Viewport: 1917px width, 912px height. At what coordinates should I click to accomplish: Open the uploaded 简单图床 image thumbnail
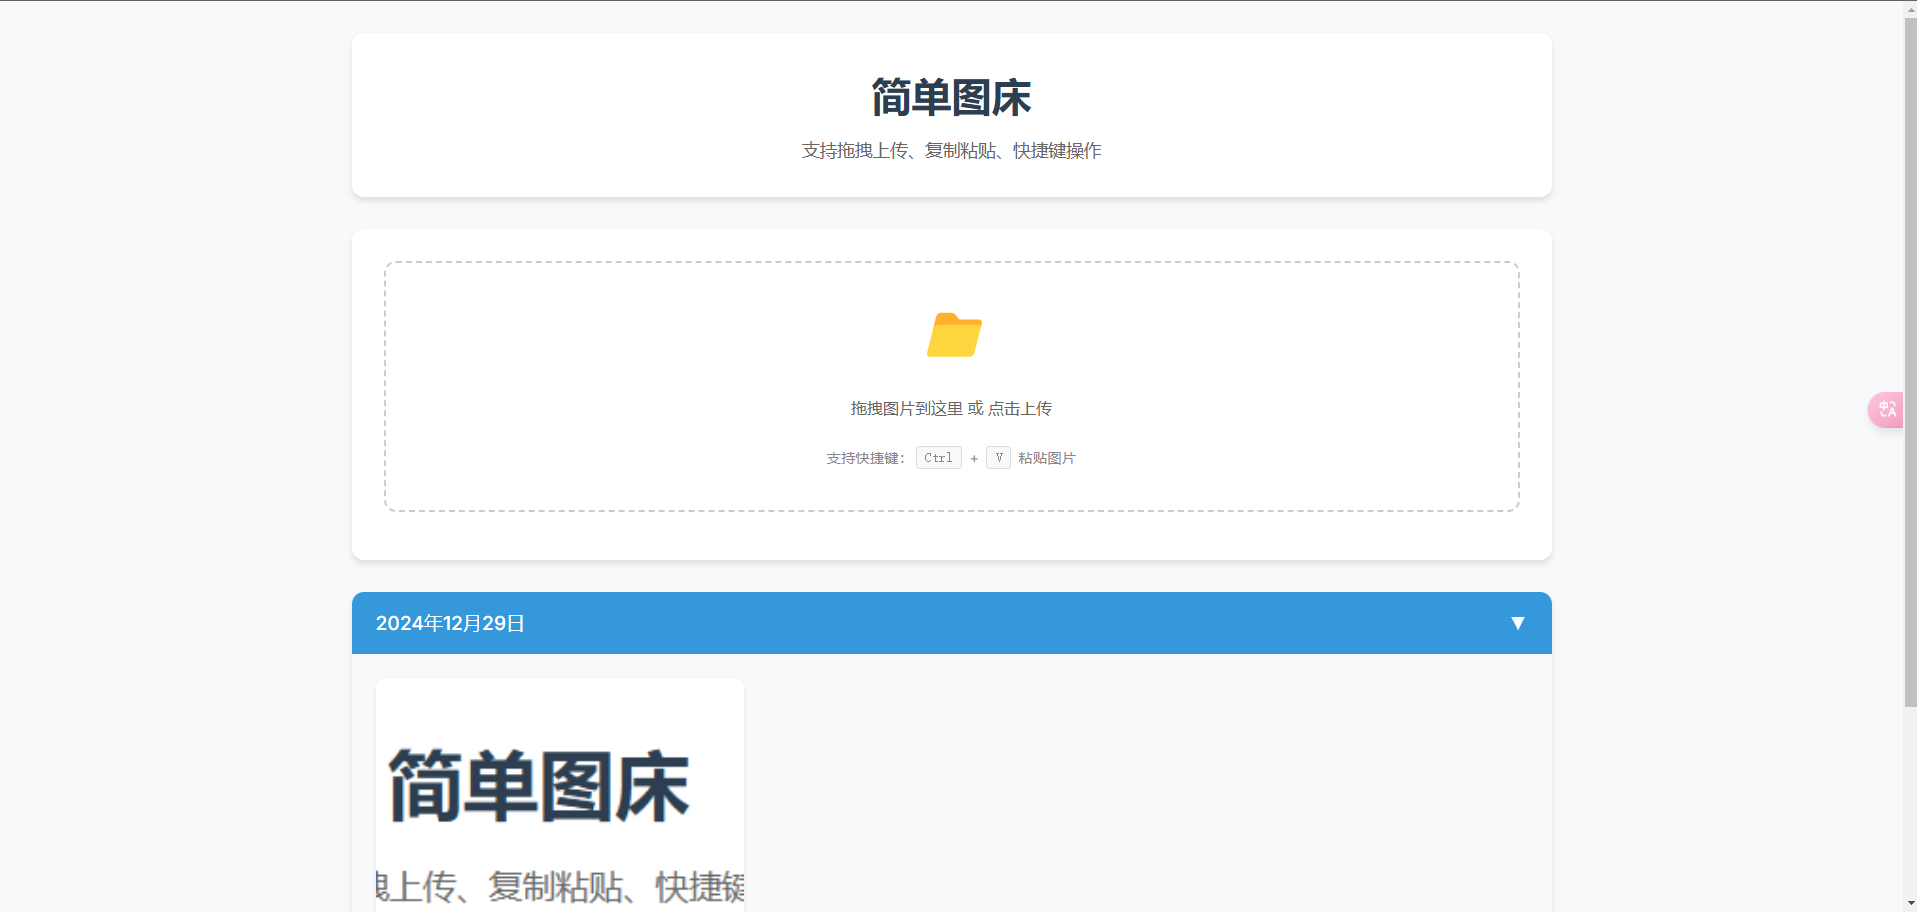[x=559, y=790]
